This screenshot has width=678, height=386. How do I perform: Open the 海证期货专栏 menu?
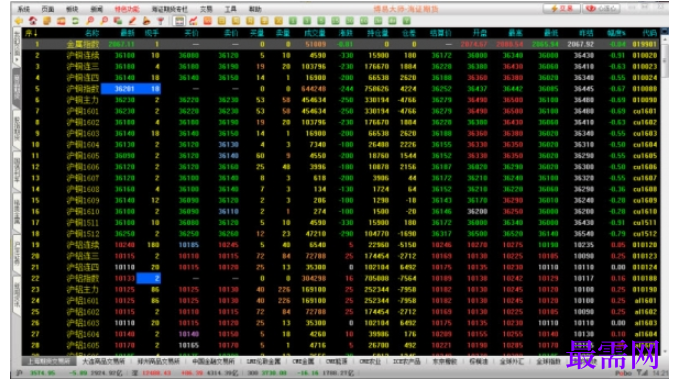tap(170, 9)
